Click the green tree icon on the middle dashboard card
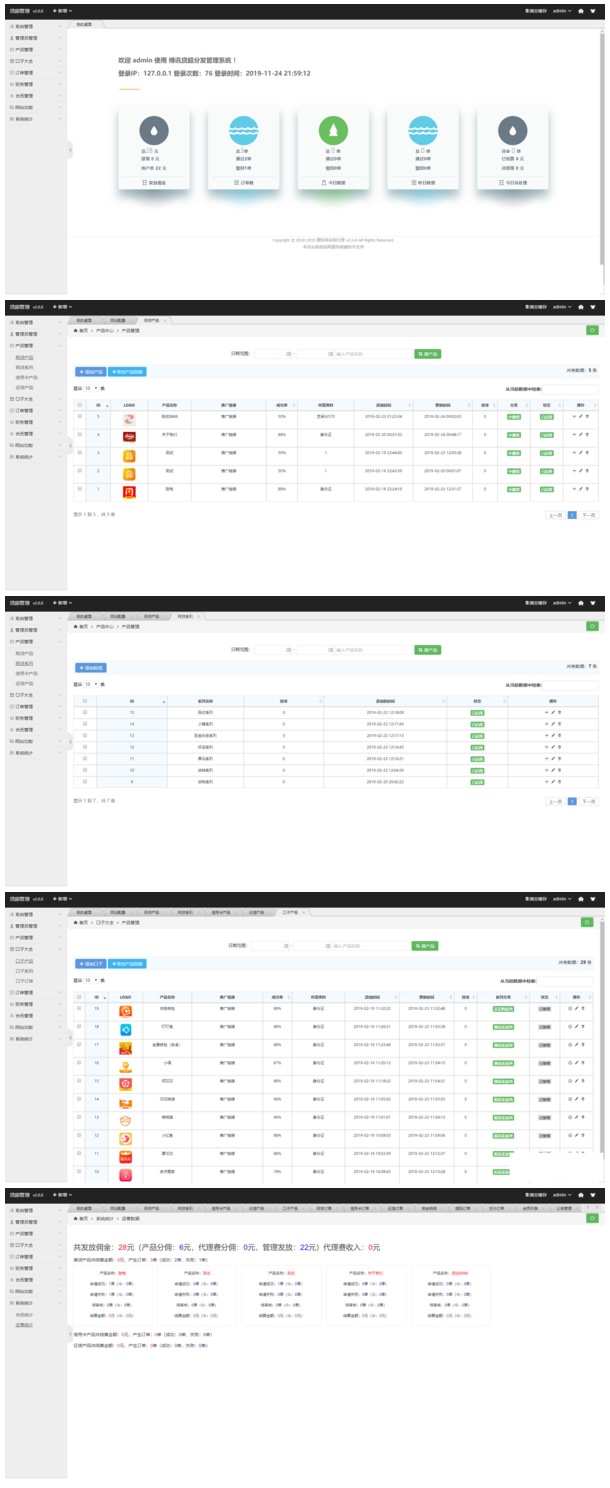This screenshot has height=1488, width=610. click(x=333, y=129)
